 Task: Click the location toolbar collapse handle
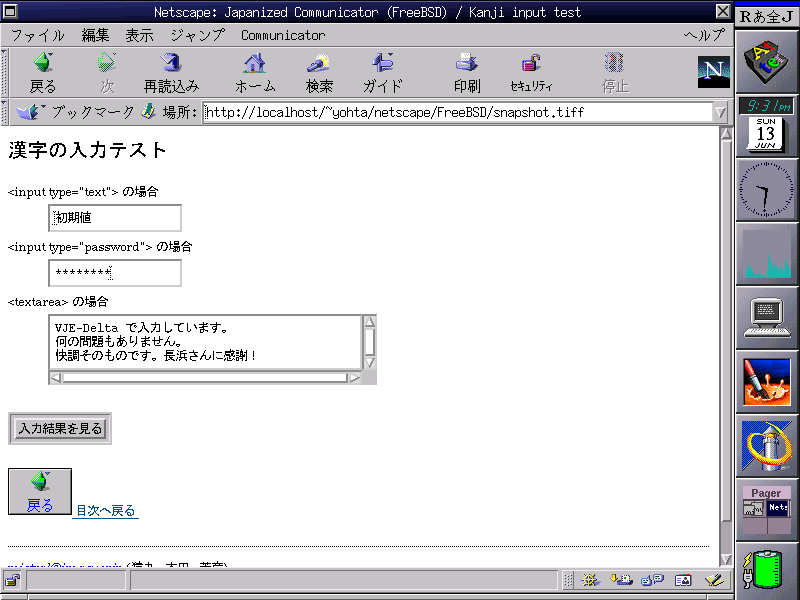pyautogui.click(x=4, y=112)
